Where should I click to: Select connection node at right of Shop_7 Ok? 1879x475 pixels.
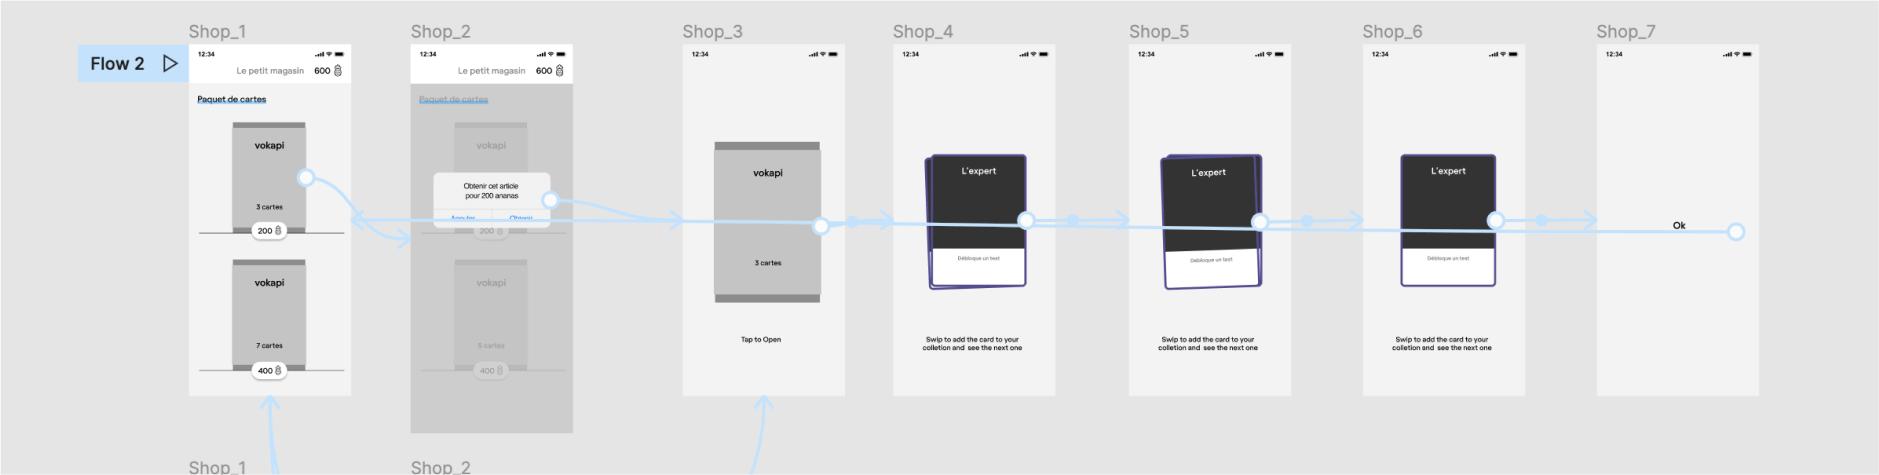pos(1736,232)
